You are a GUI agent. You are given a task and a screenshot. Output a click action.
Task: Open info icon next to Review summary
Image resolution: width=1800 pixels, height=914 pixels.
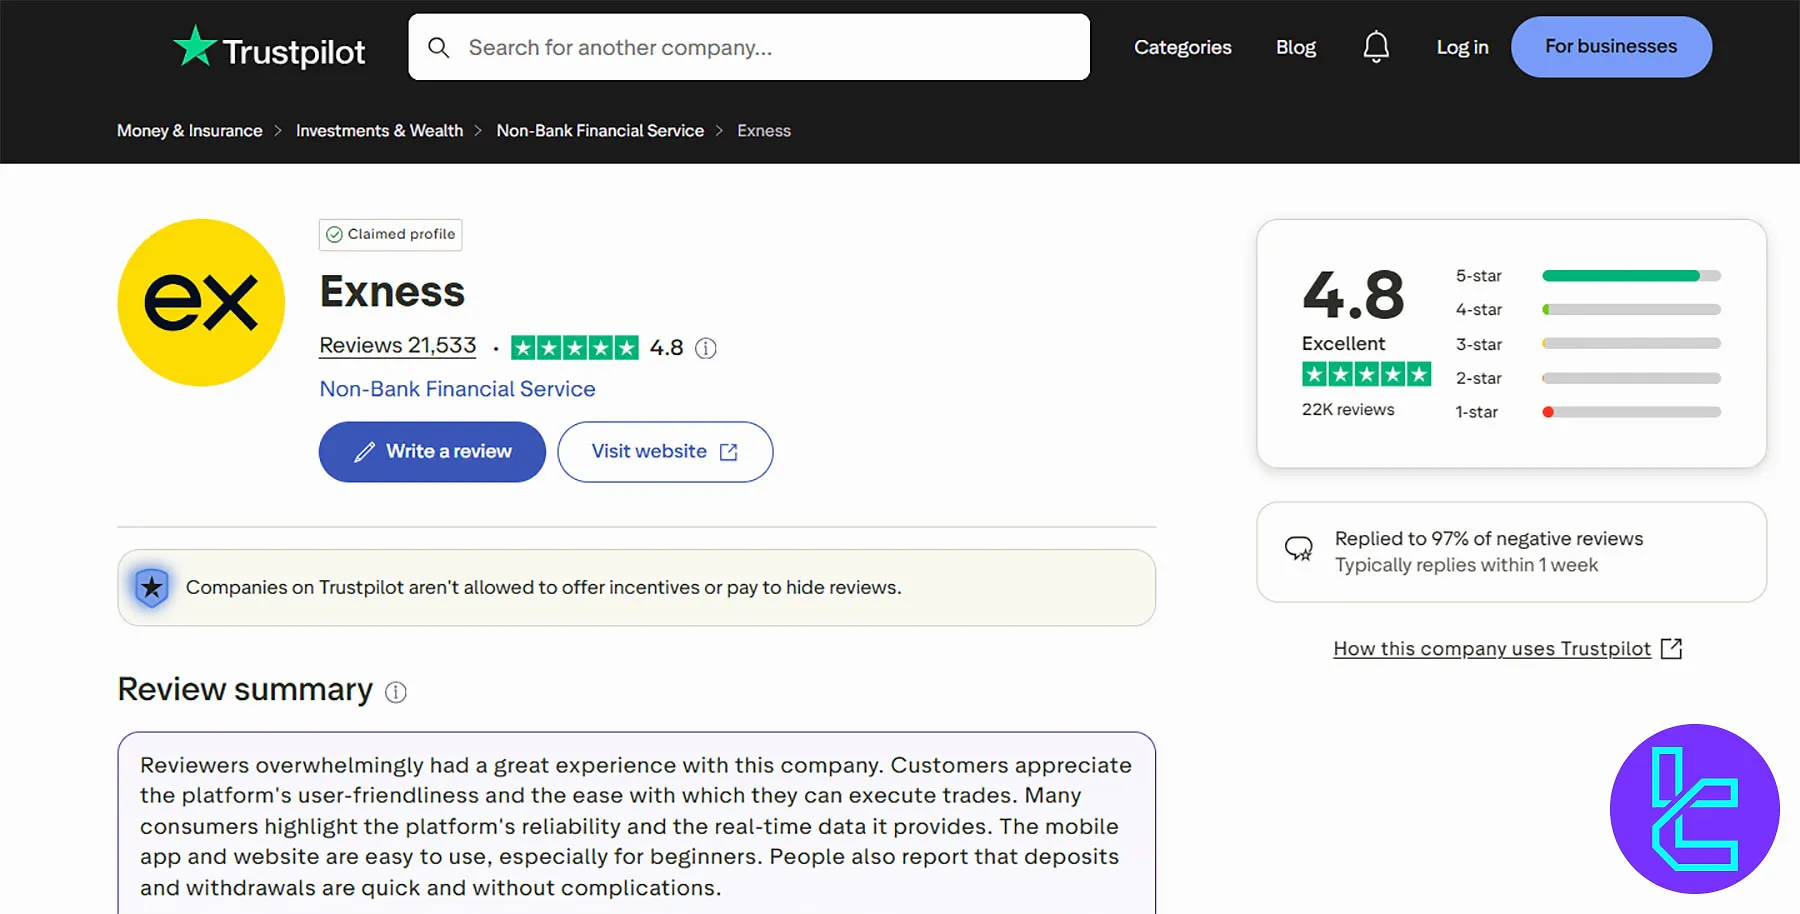[396, 692]
